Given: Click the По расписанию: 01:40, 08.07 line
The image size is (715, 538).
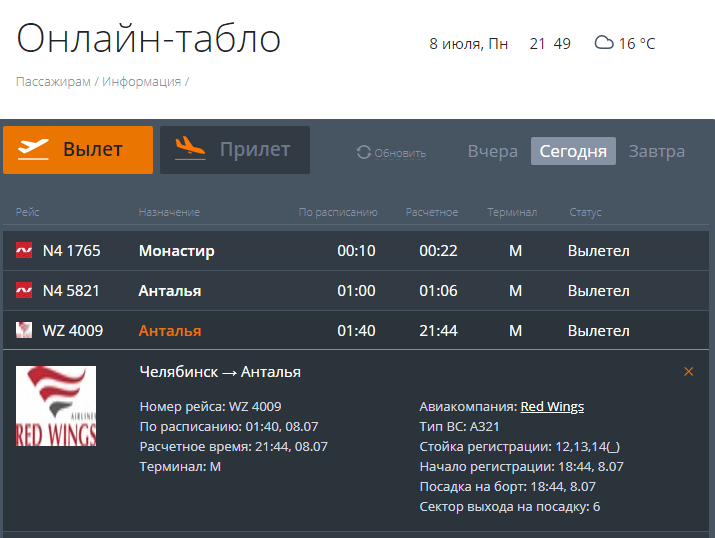Looking at the screenshot, I should pos(229,426).
